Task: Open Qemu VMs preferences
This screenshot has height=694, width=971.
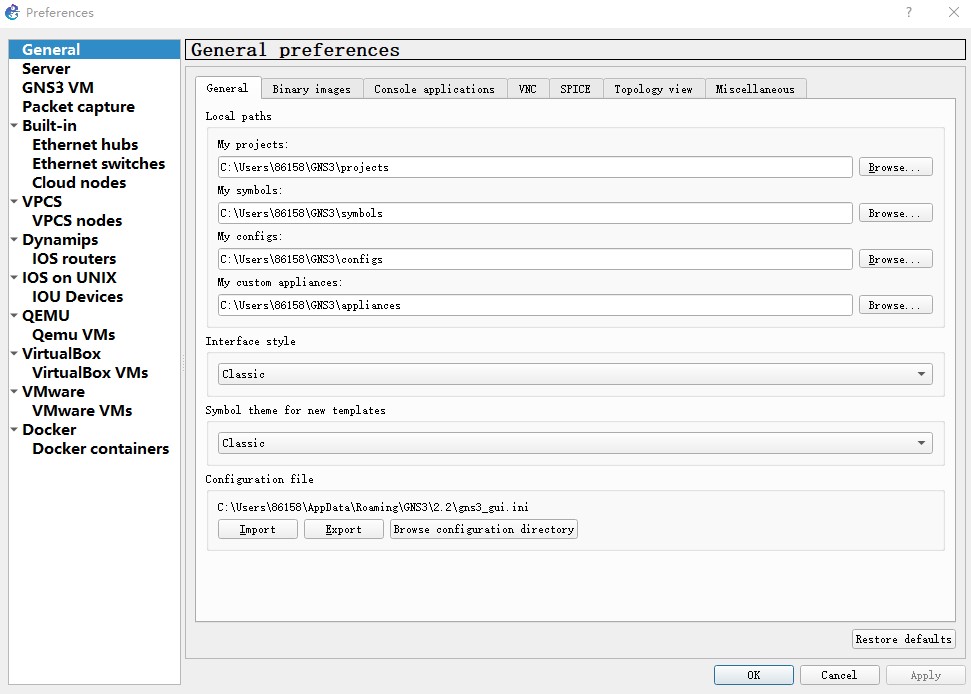Action: [74, 335]
